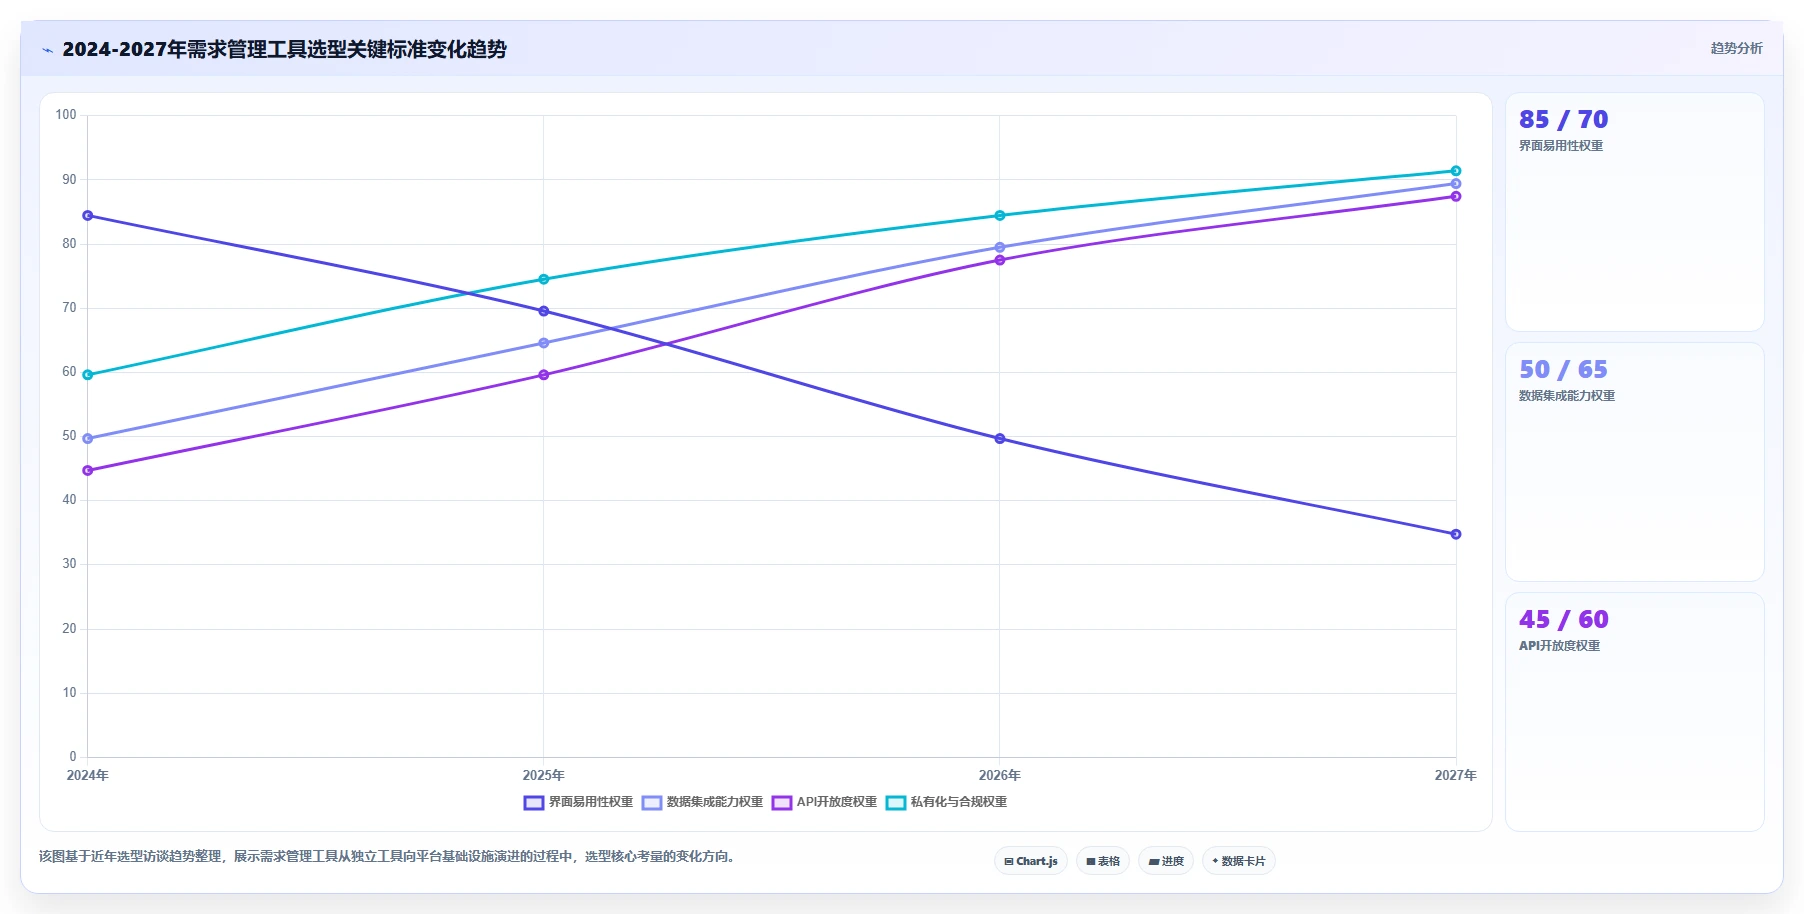1804x914 pixels.
Task: Open the 85 / 70 界面易用性权重 card
Action: point(1635,212)
